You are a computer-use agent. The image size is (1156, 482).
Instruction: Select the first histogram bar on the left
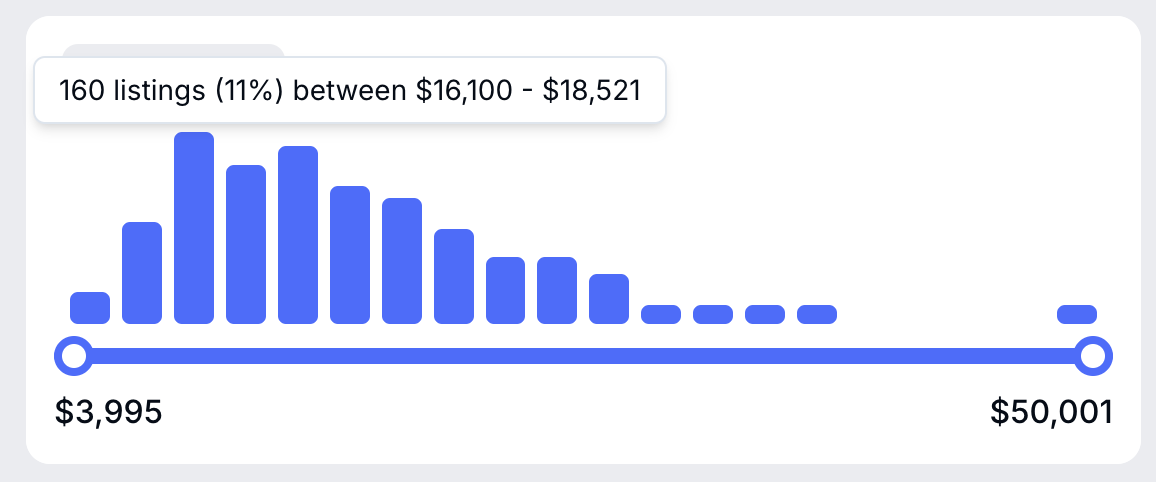click(90, 308)
